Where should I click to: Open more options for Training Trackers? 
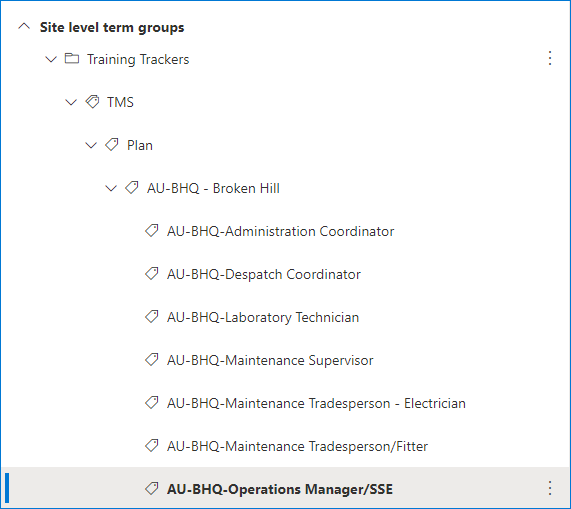click(x=550, y=58)
